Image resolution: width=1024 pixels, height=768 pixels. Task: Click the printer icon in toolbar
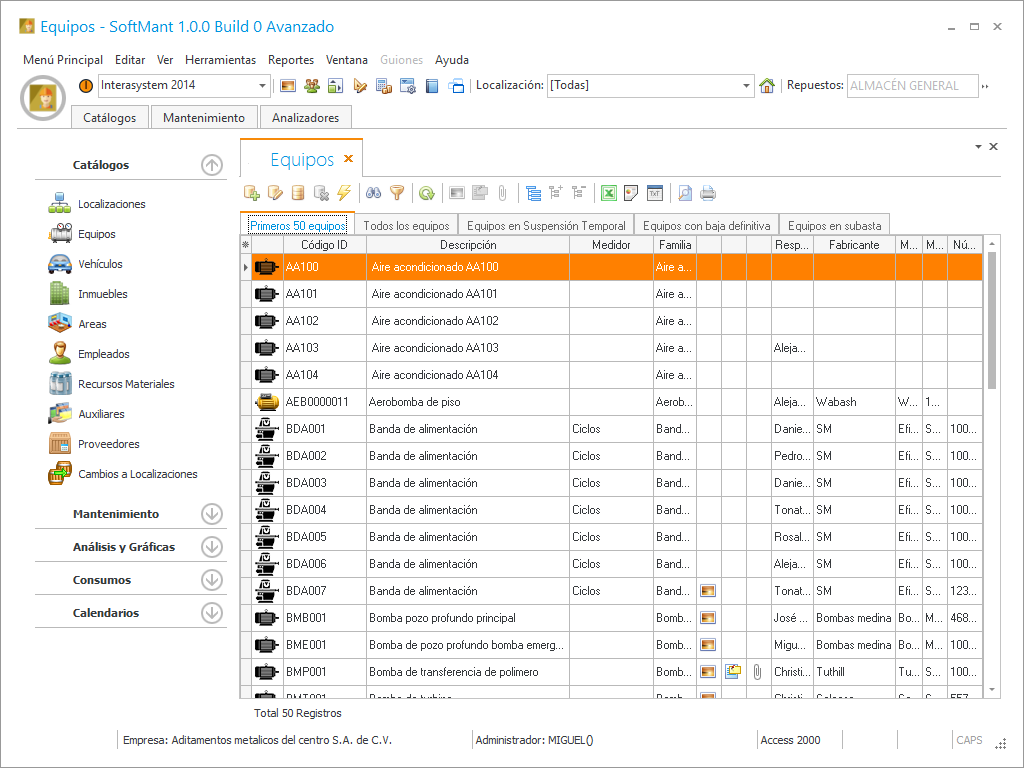click(x=708, y=193)
